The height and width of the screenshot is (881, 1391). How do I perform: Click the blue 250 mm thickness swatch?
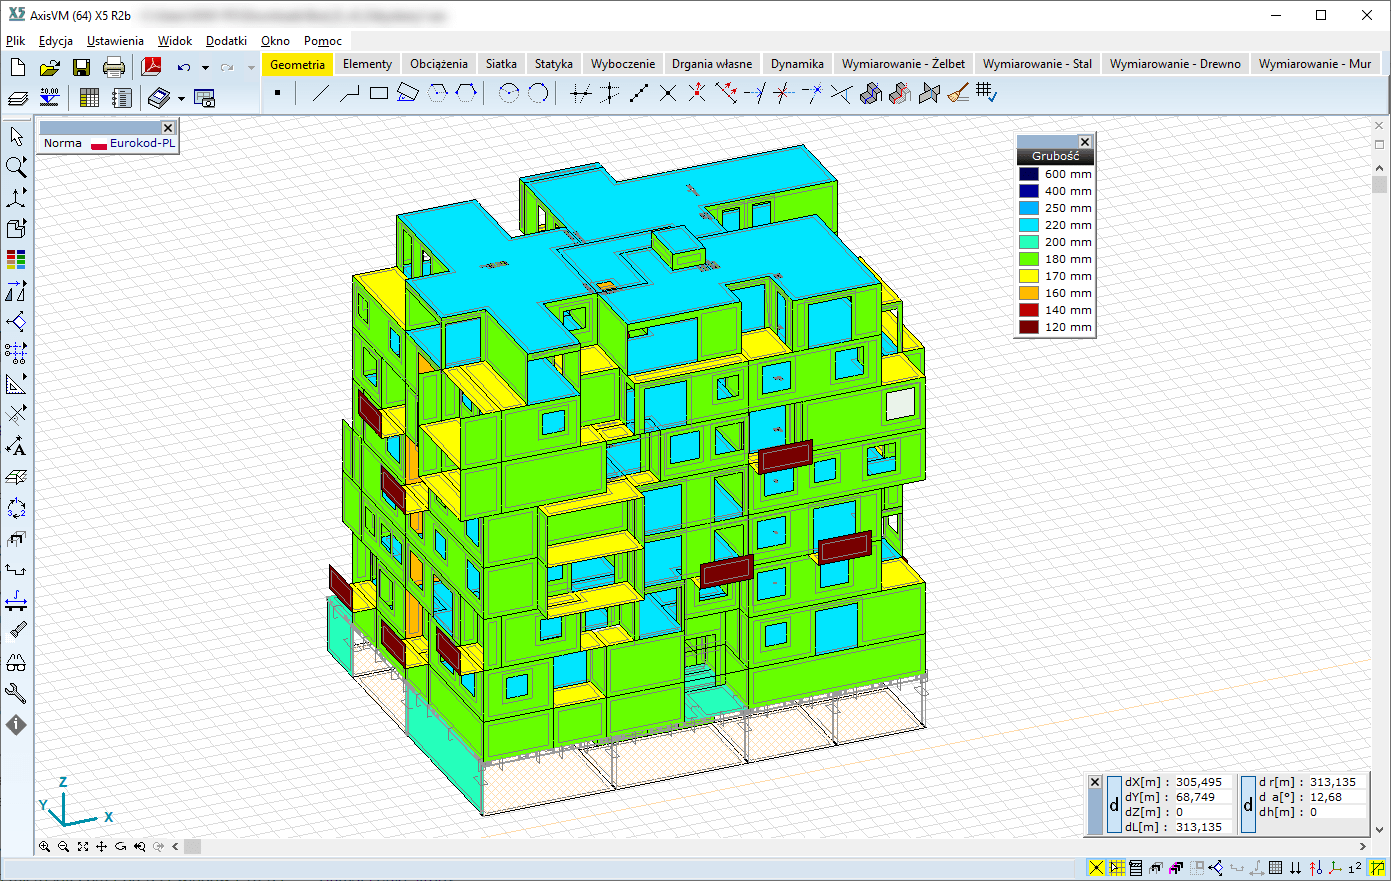pyautogui.click(x=1029, y=207)
